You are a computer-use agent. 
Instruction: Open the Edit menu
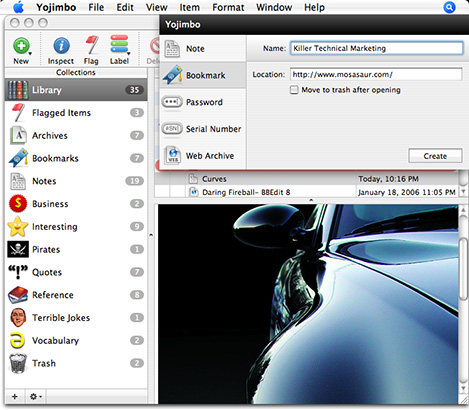[125, 7]
